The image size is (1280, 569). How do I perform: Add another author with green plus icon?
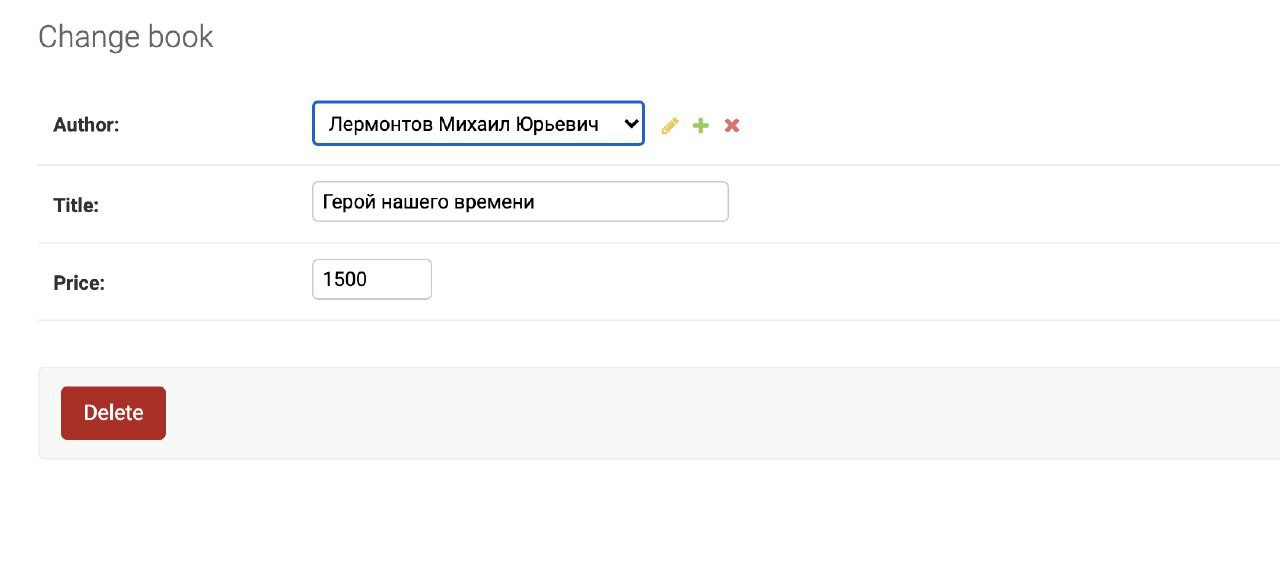coord(701,125)
